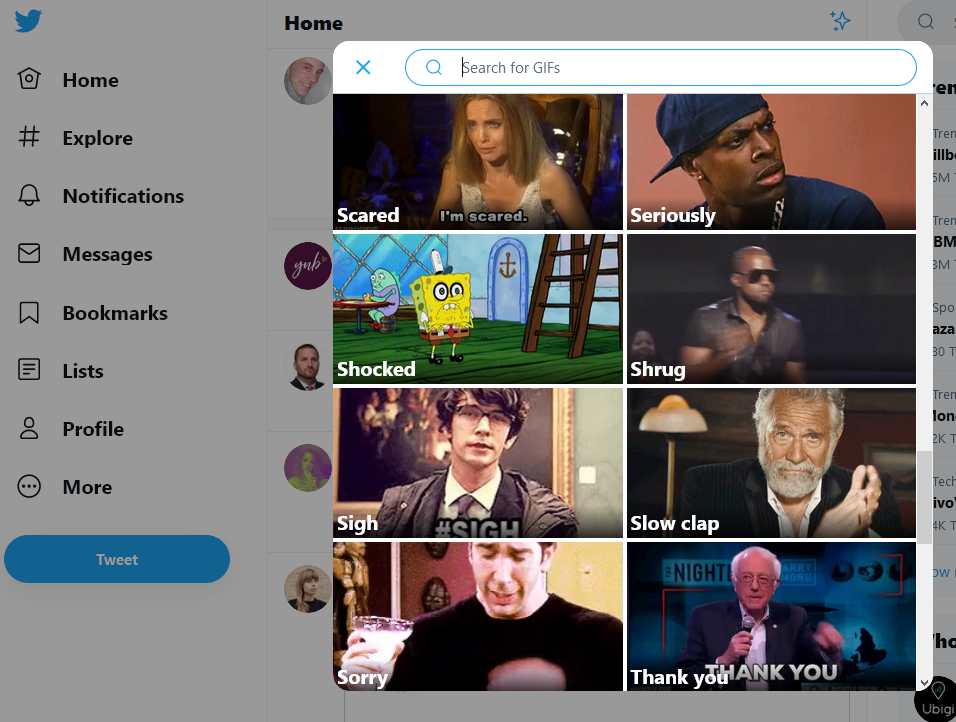
Task: Expand the More options menu
Action: pyautogui.click(x=87, y=487)
